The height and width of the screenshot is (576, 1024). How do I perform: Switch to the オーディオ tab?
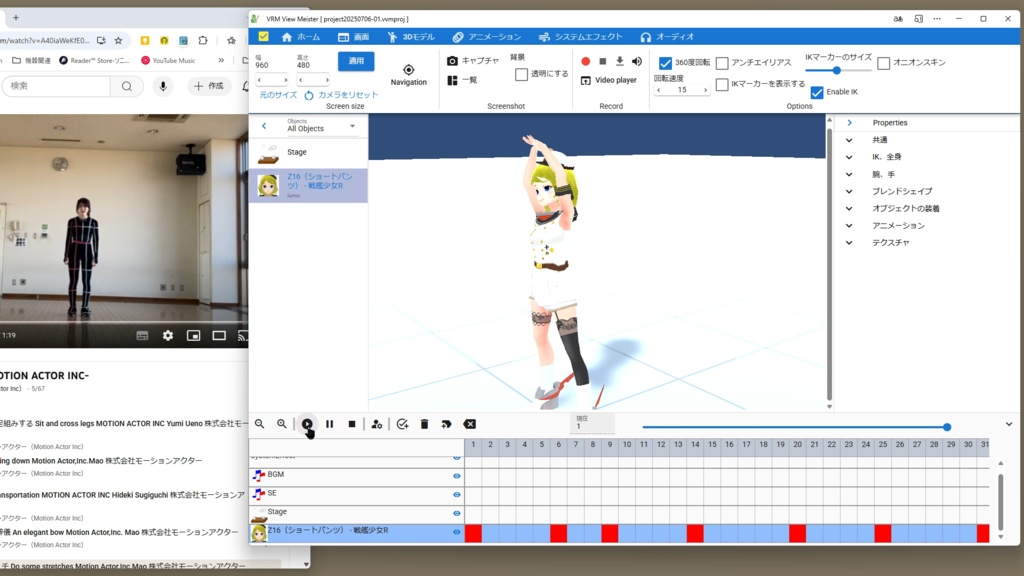pos(667,37)
